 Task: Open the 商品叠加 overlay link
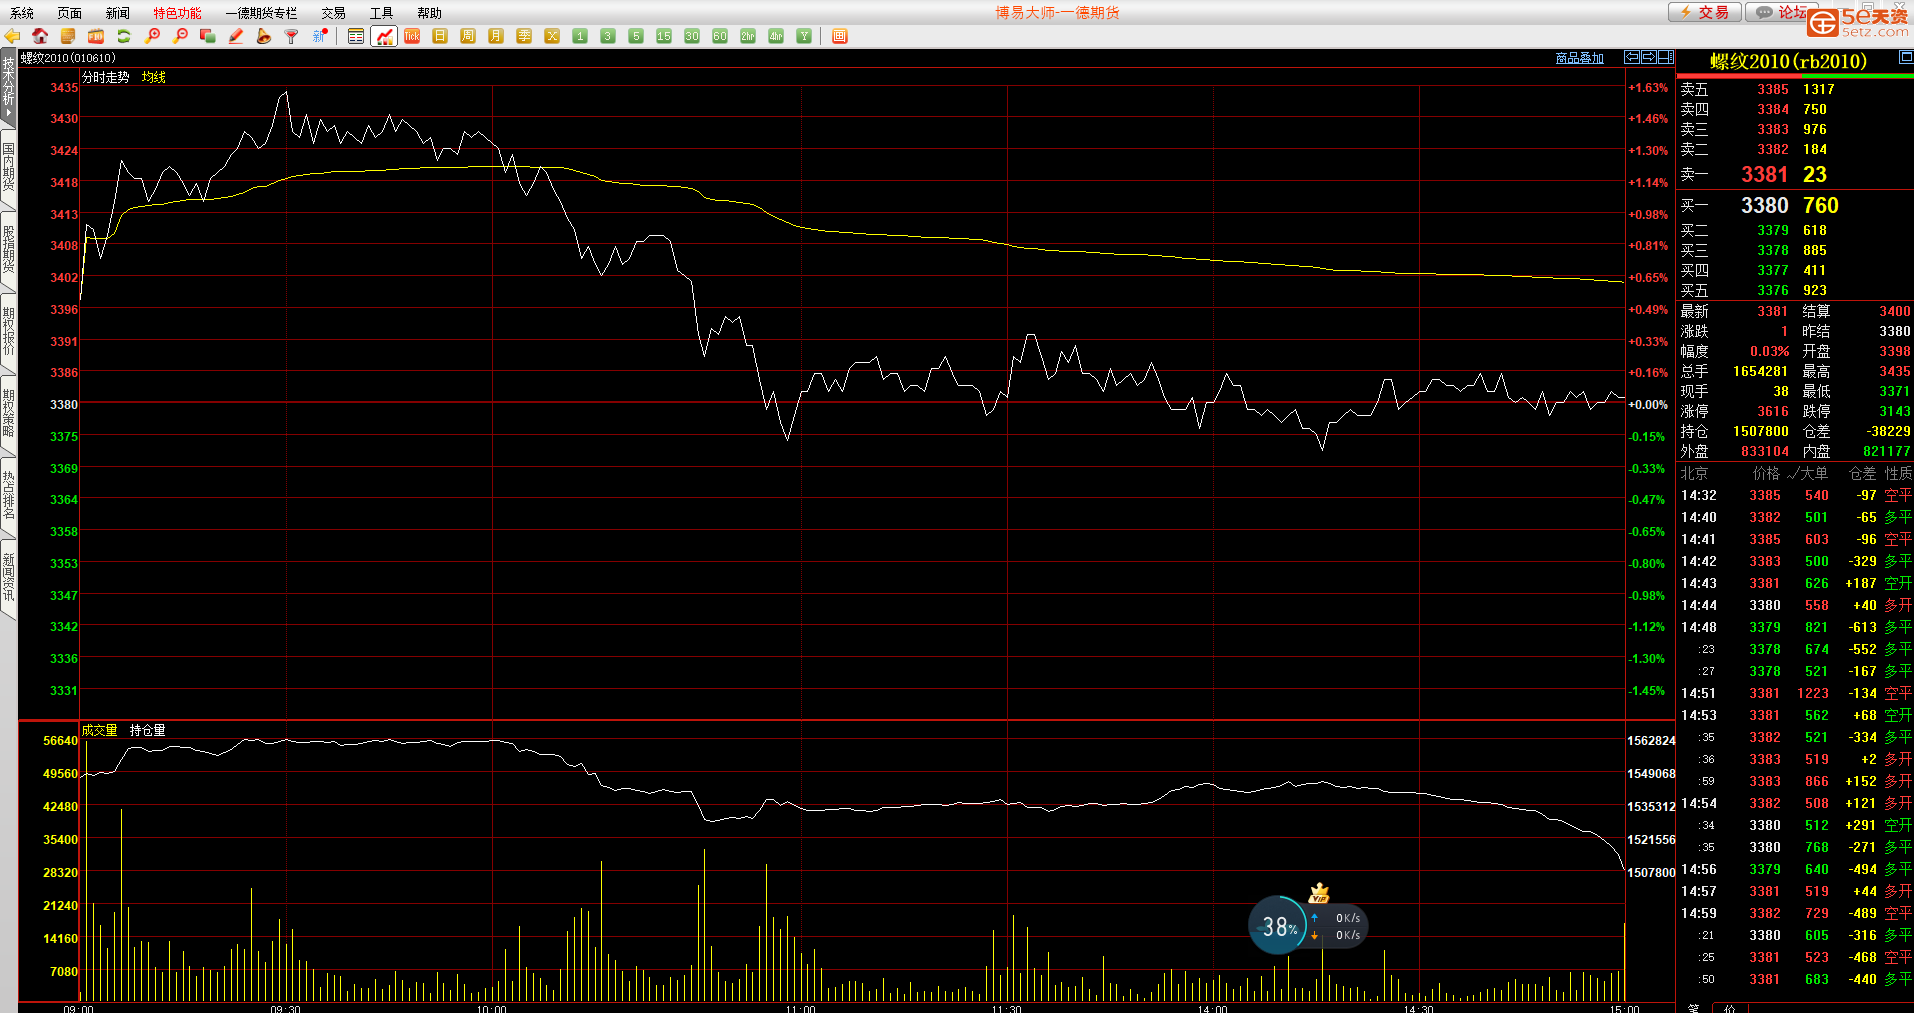pos(1580,58)
